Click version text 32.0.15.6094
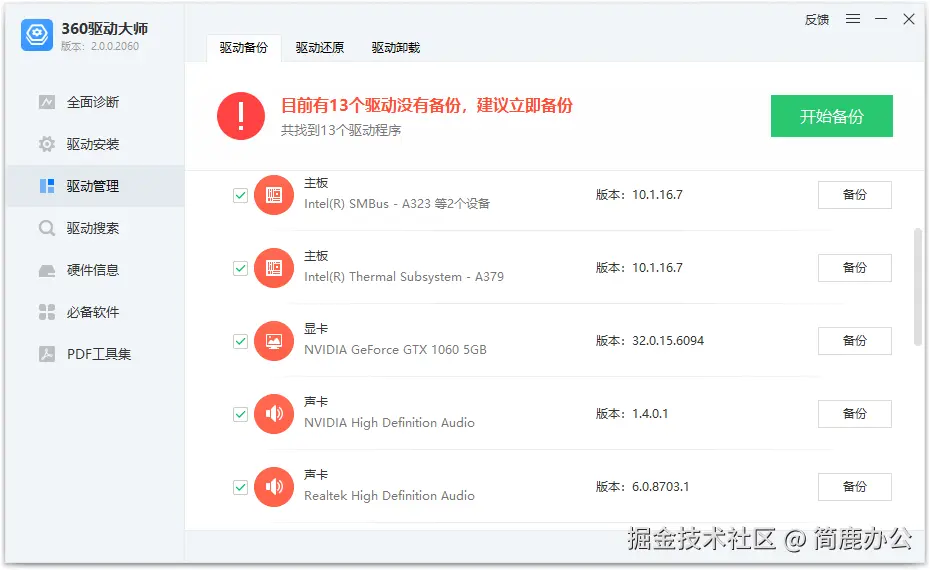The width and height of the screenshot is (930, 570). point(668,341)
